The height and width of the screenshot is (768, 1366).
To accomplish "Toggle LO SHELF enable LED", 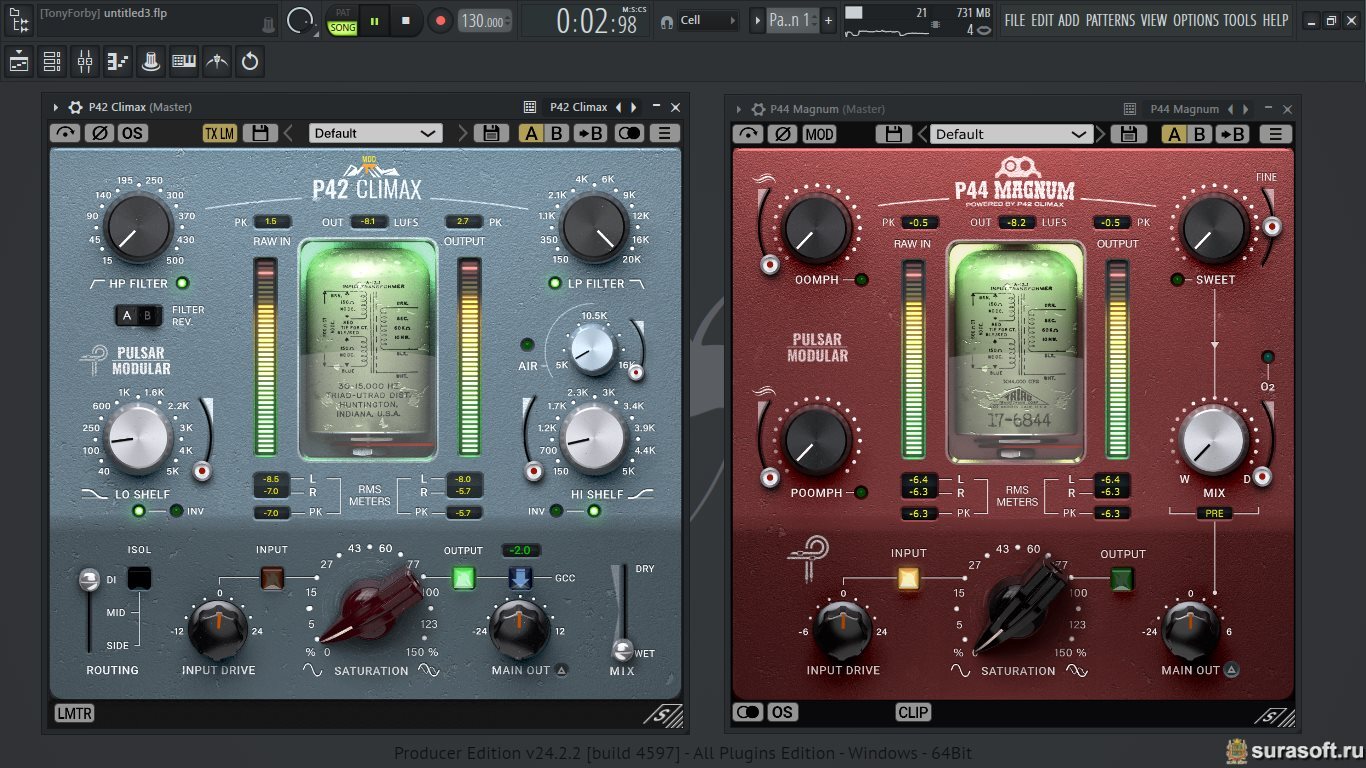I will coord(139,511).
